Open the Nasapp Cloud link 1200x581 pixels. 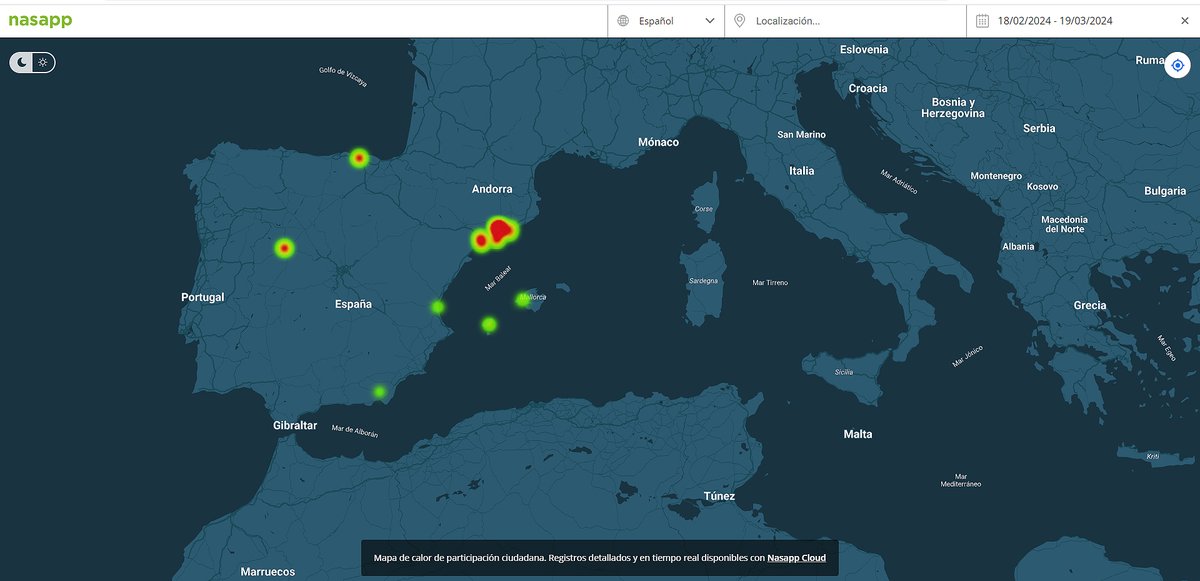pos(796,557)
